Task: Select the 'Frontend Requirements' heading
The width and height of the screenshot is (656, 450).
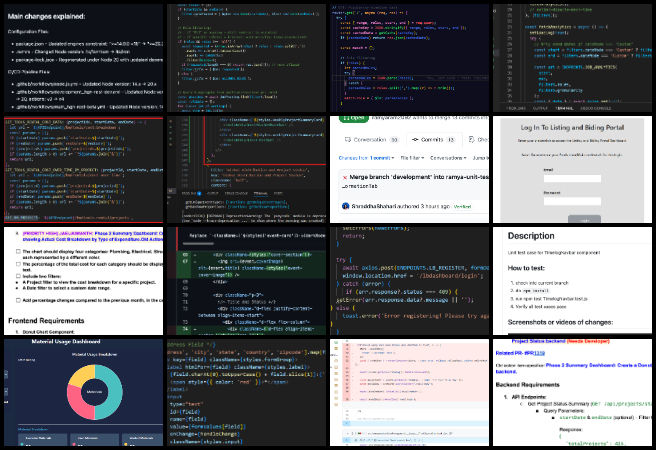Action: pos(46,321)
